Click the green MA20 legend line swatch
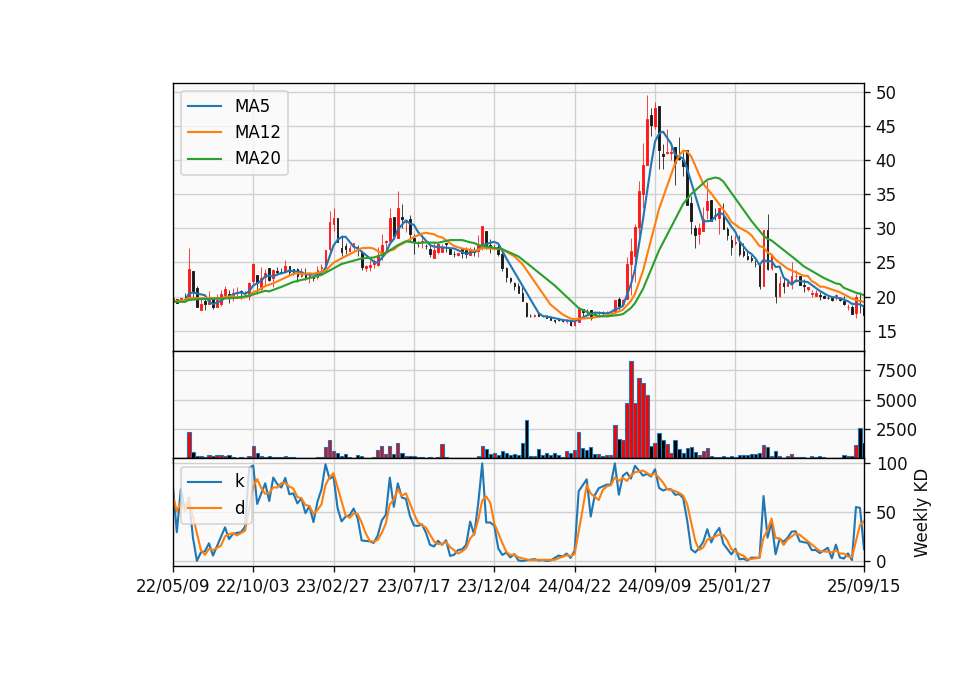The width and height of the screenshot is (960, 690). (x=204, y=158)
